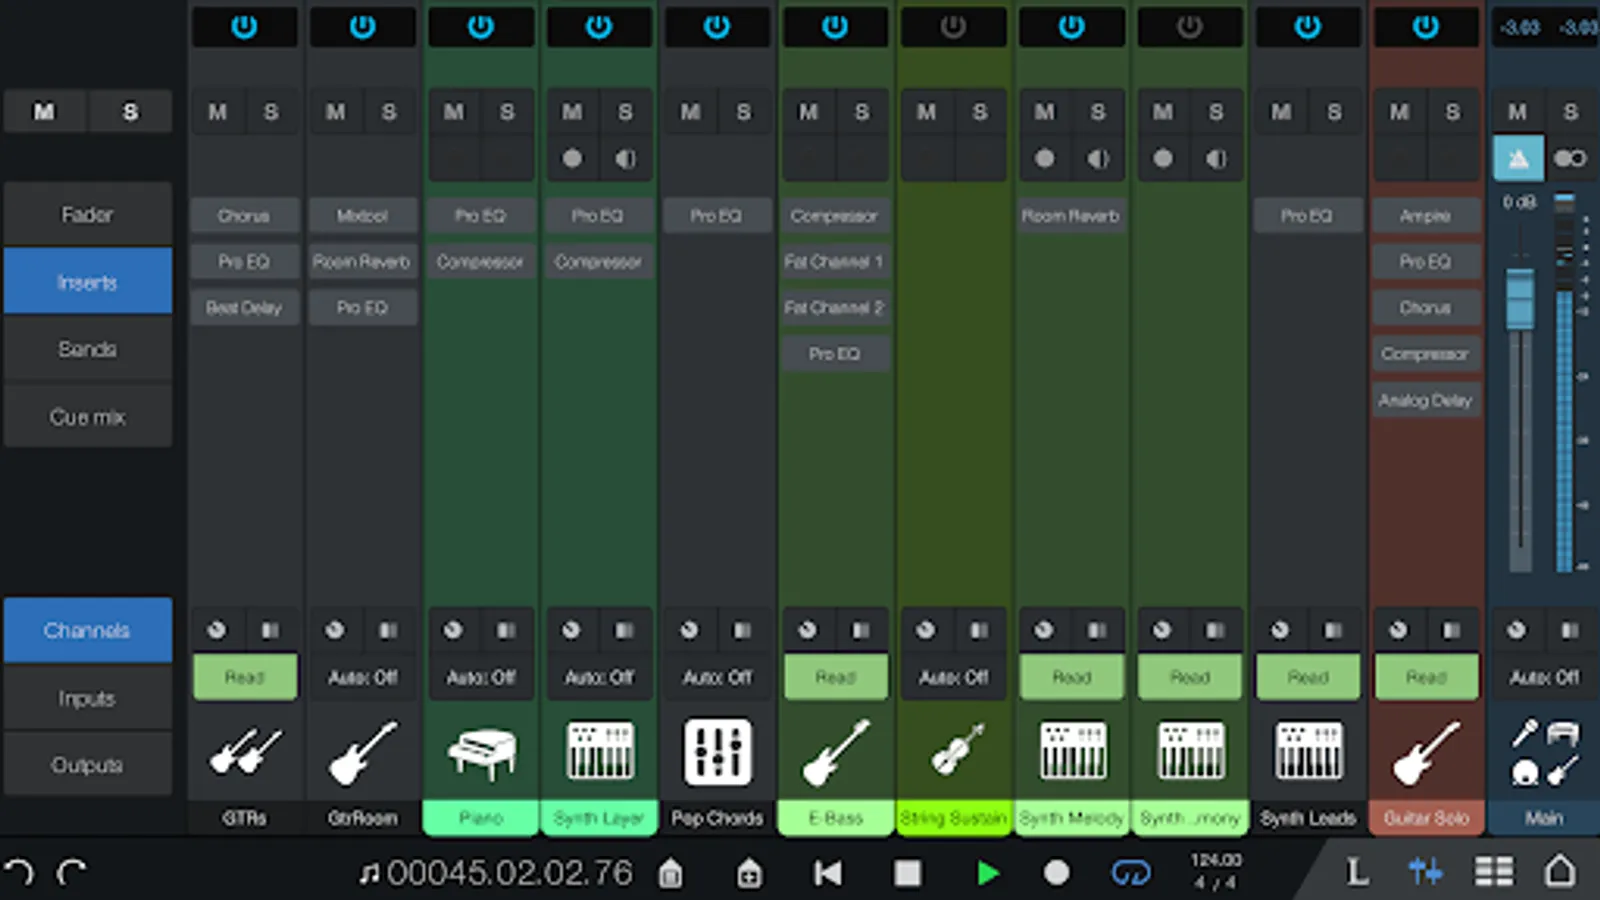The image size is (1600, 900).
Task: Show the Outputs channel list
Action: point(88,764)
